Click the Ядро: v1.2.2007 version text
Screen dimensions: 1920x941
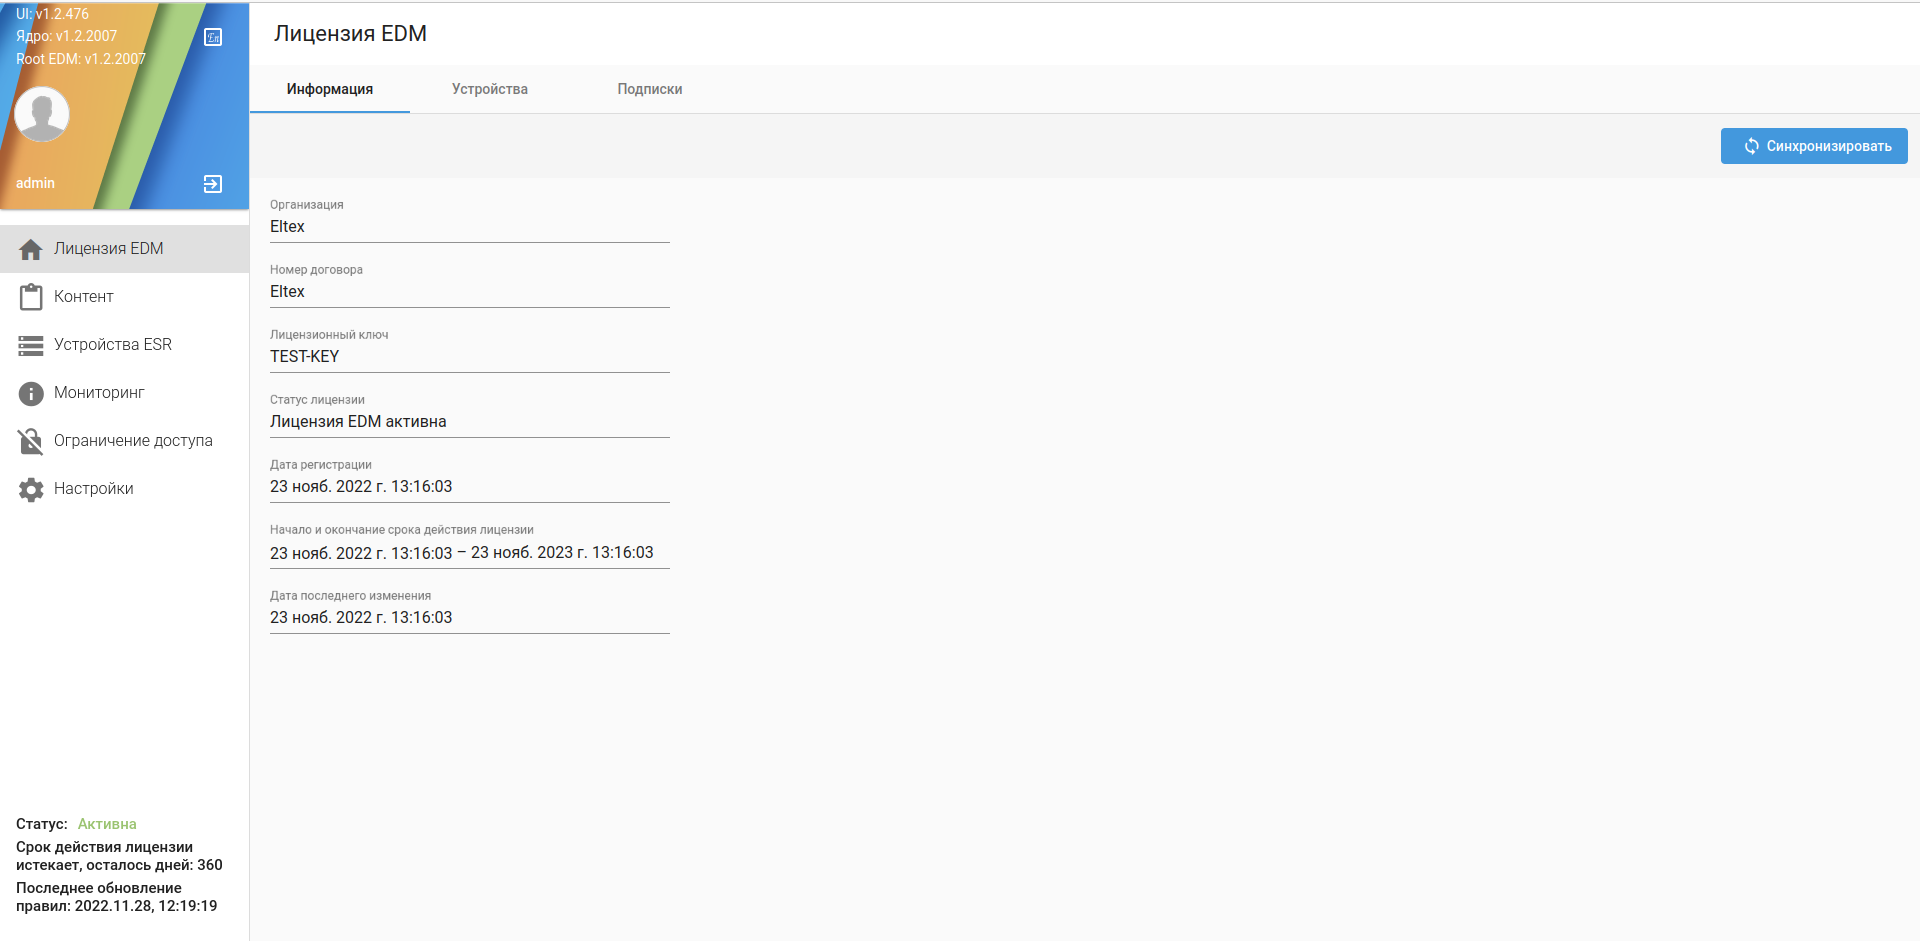tap(66, 36)
